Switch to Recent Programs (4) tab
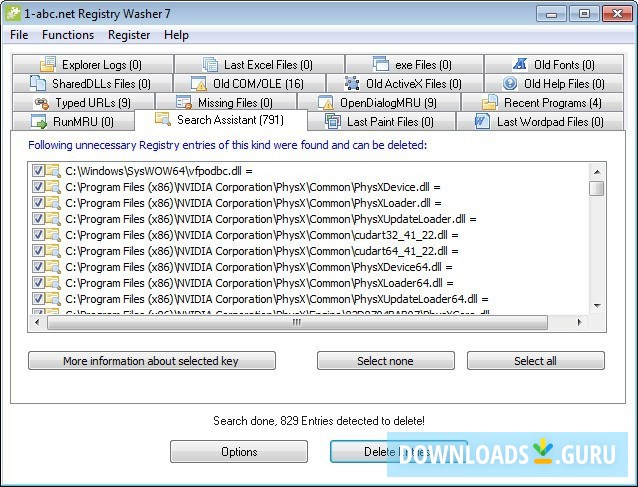The width and height of the screenshot is (638, 487). pos(542,103)
